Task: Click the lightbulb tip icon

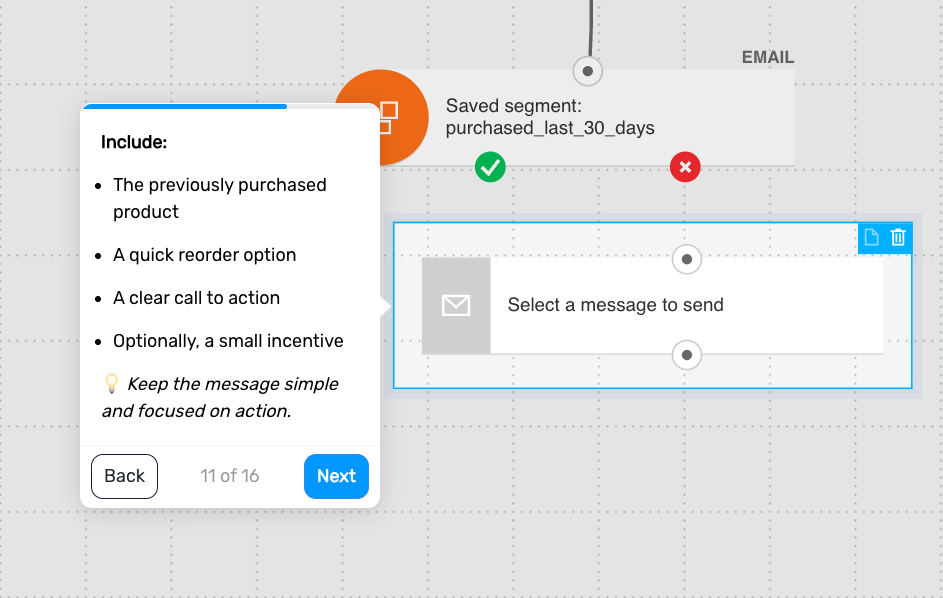Action: point(112,384)
